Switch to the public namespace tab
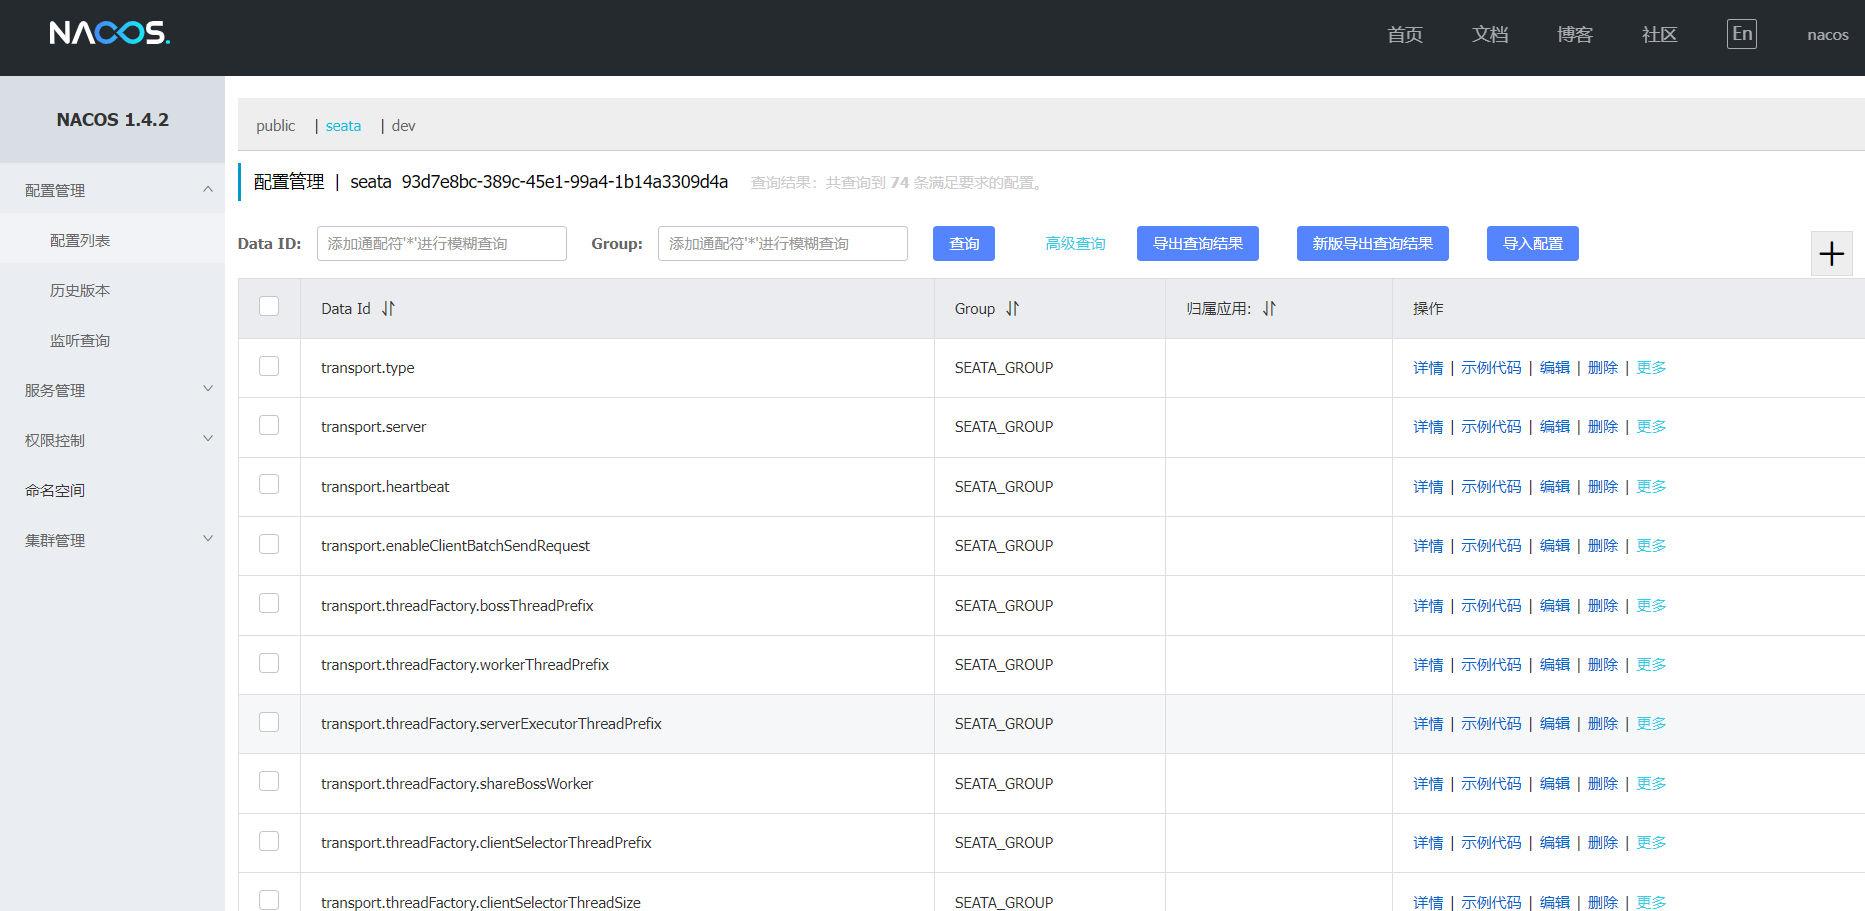 tap(275, 126)
